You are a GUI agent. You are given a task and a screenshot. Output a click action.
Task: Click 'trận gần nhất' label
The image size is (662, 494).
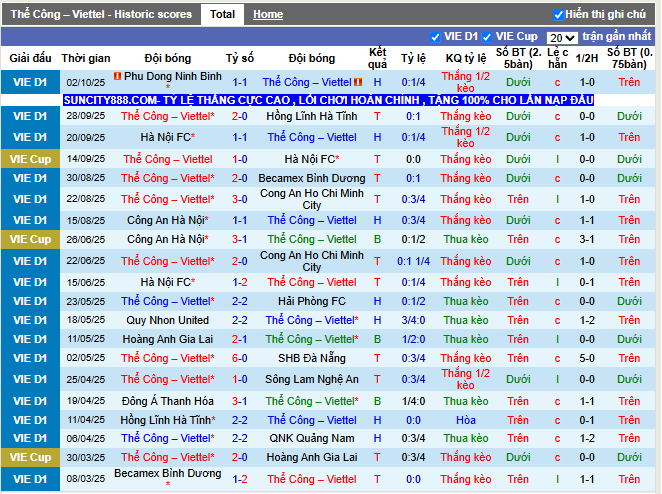click(x=617, y=36)
